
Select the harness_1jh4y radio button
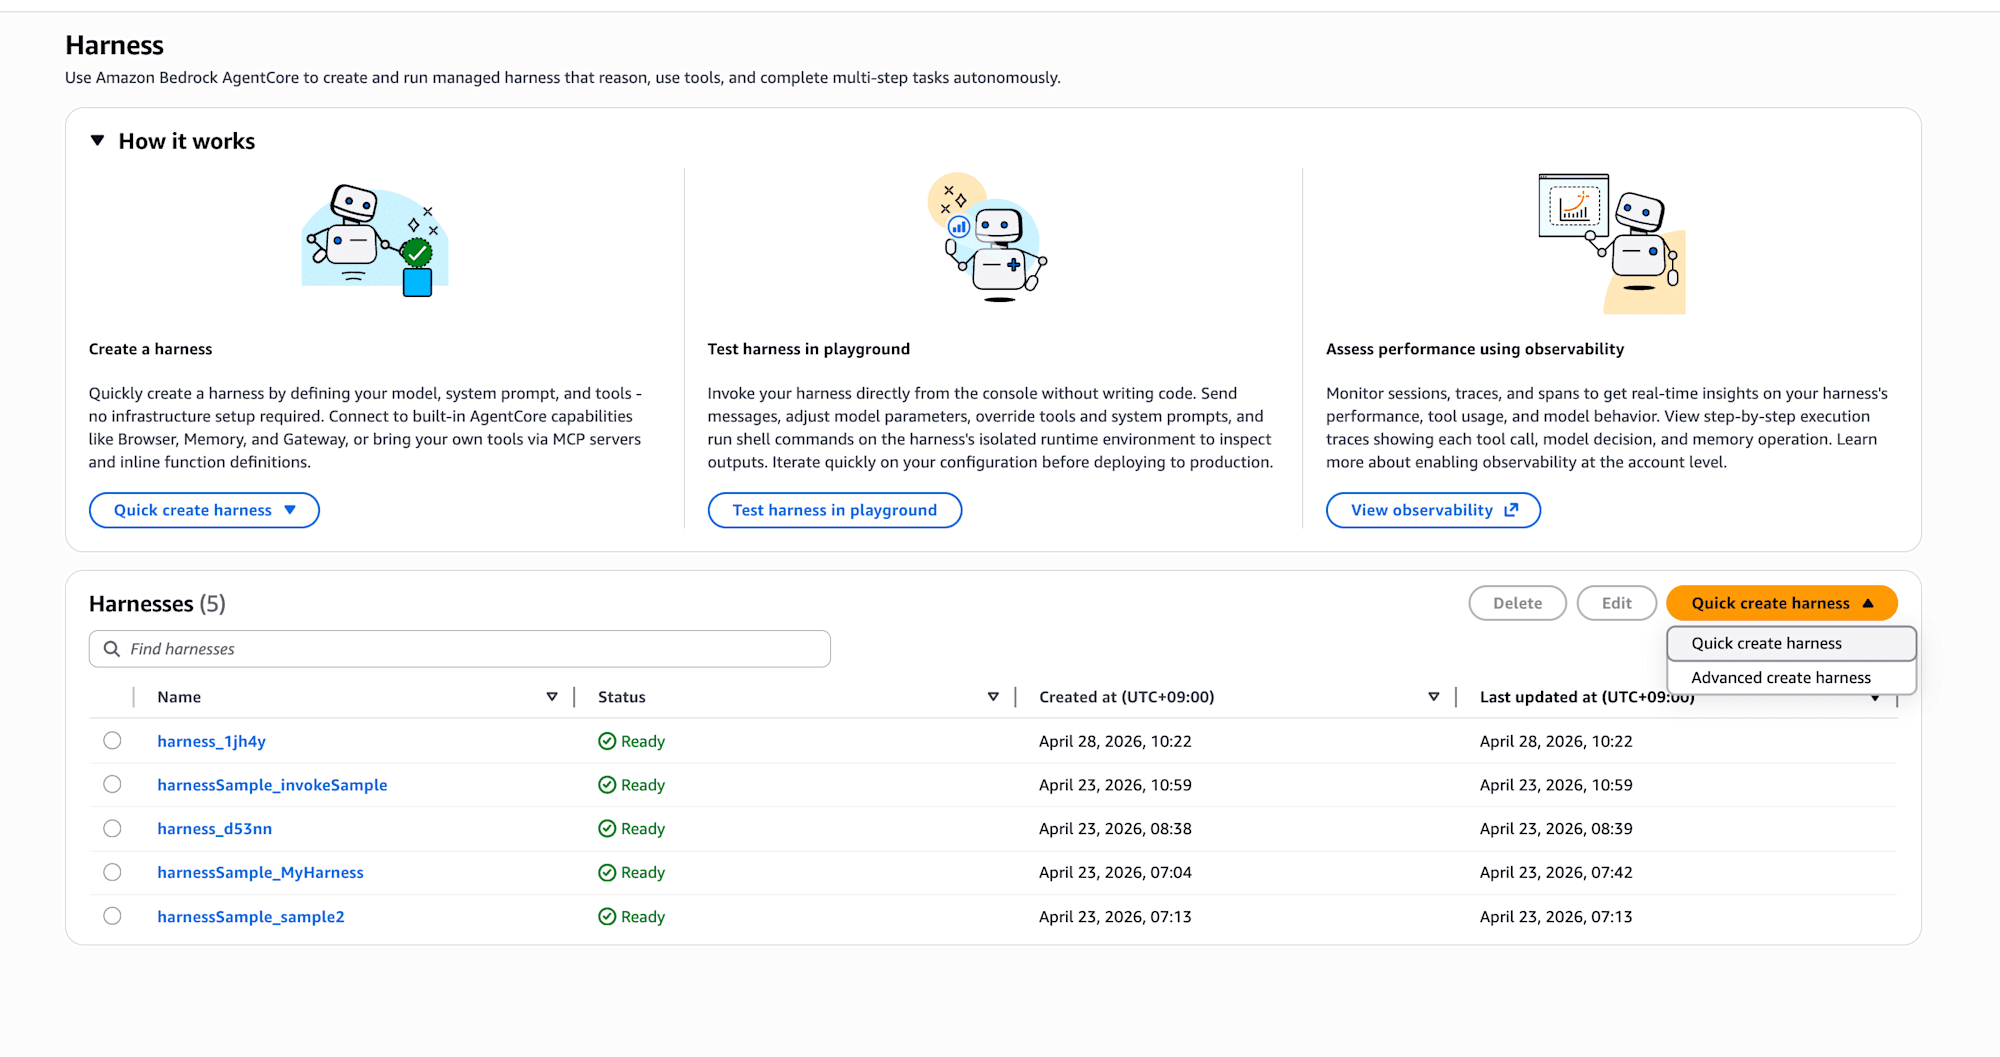pos(112,740)
